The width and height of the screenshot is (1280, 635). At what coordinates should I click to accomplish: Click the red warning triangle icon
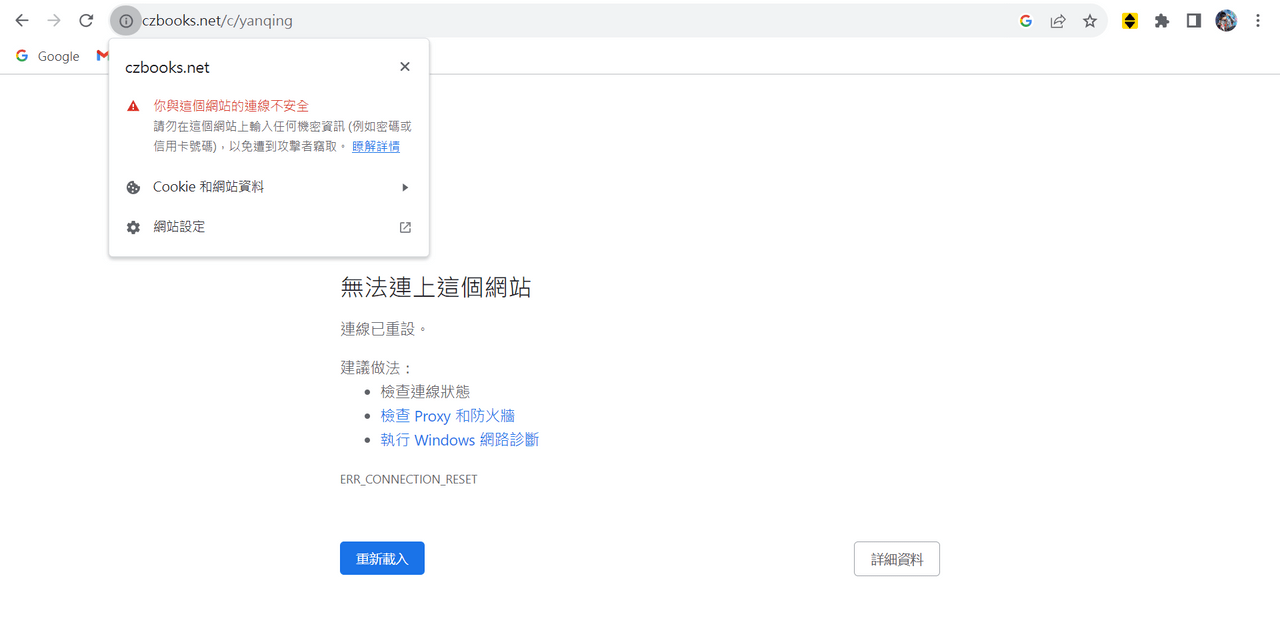[x=133, y=106]
